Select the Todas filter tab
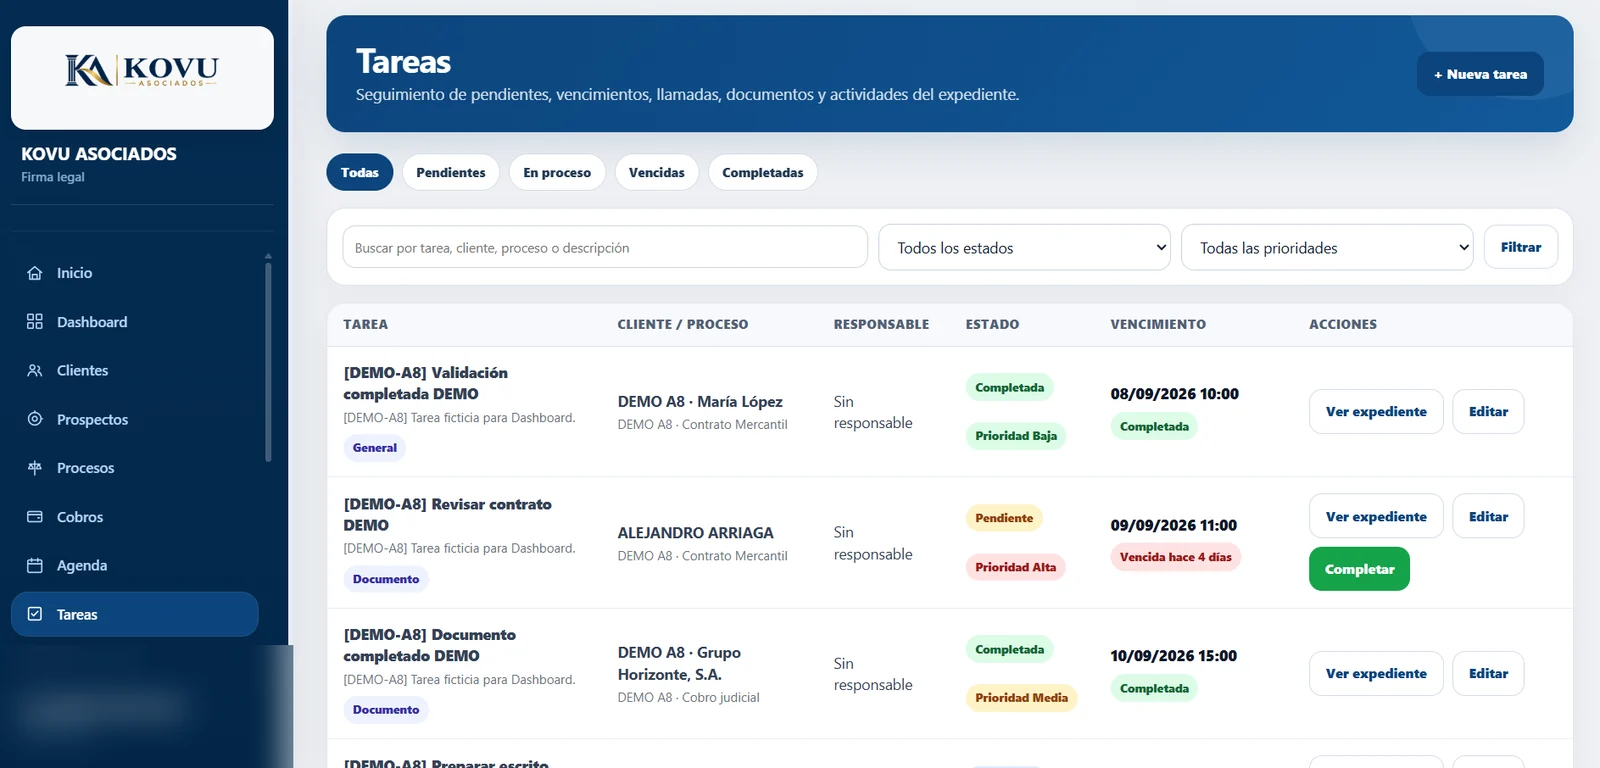The image size is (1600, 768). point(360,172)
